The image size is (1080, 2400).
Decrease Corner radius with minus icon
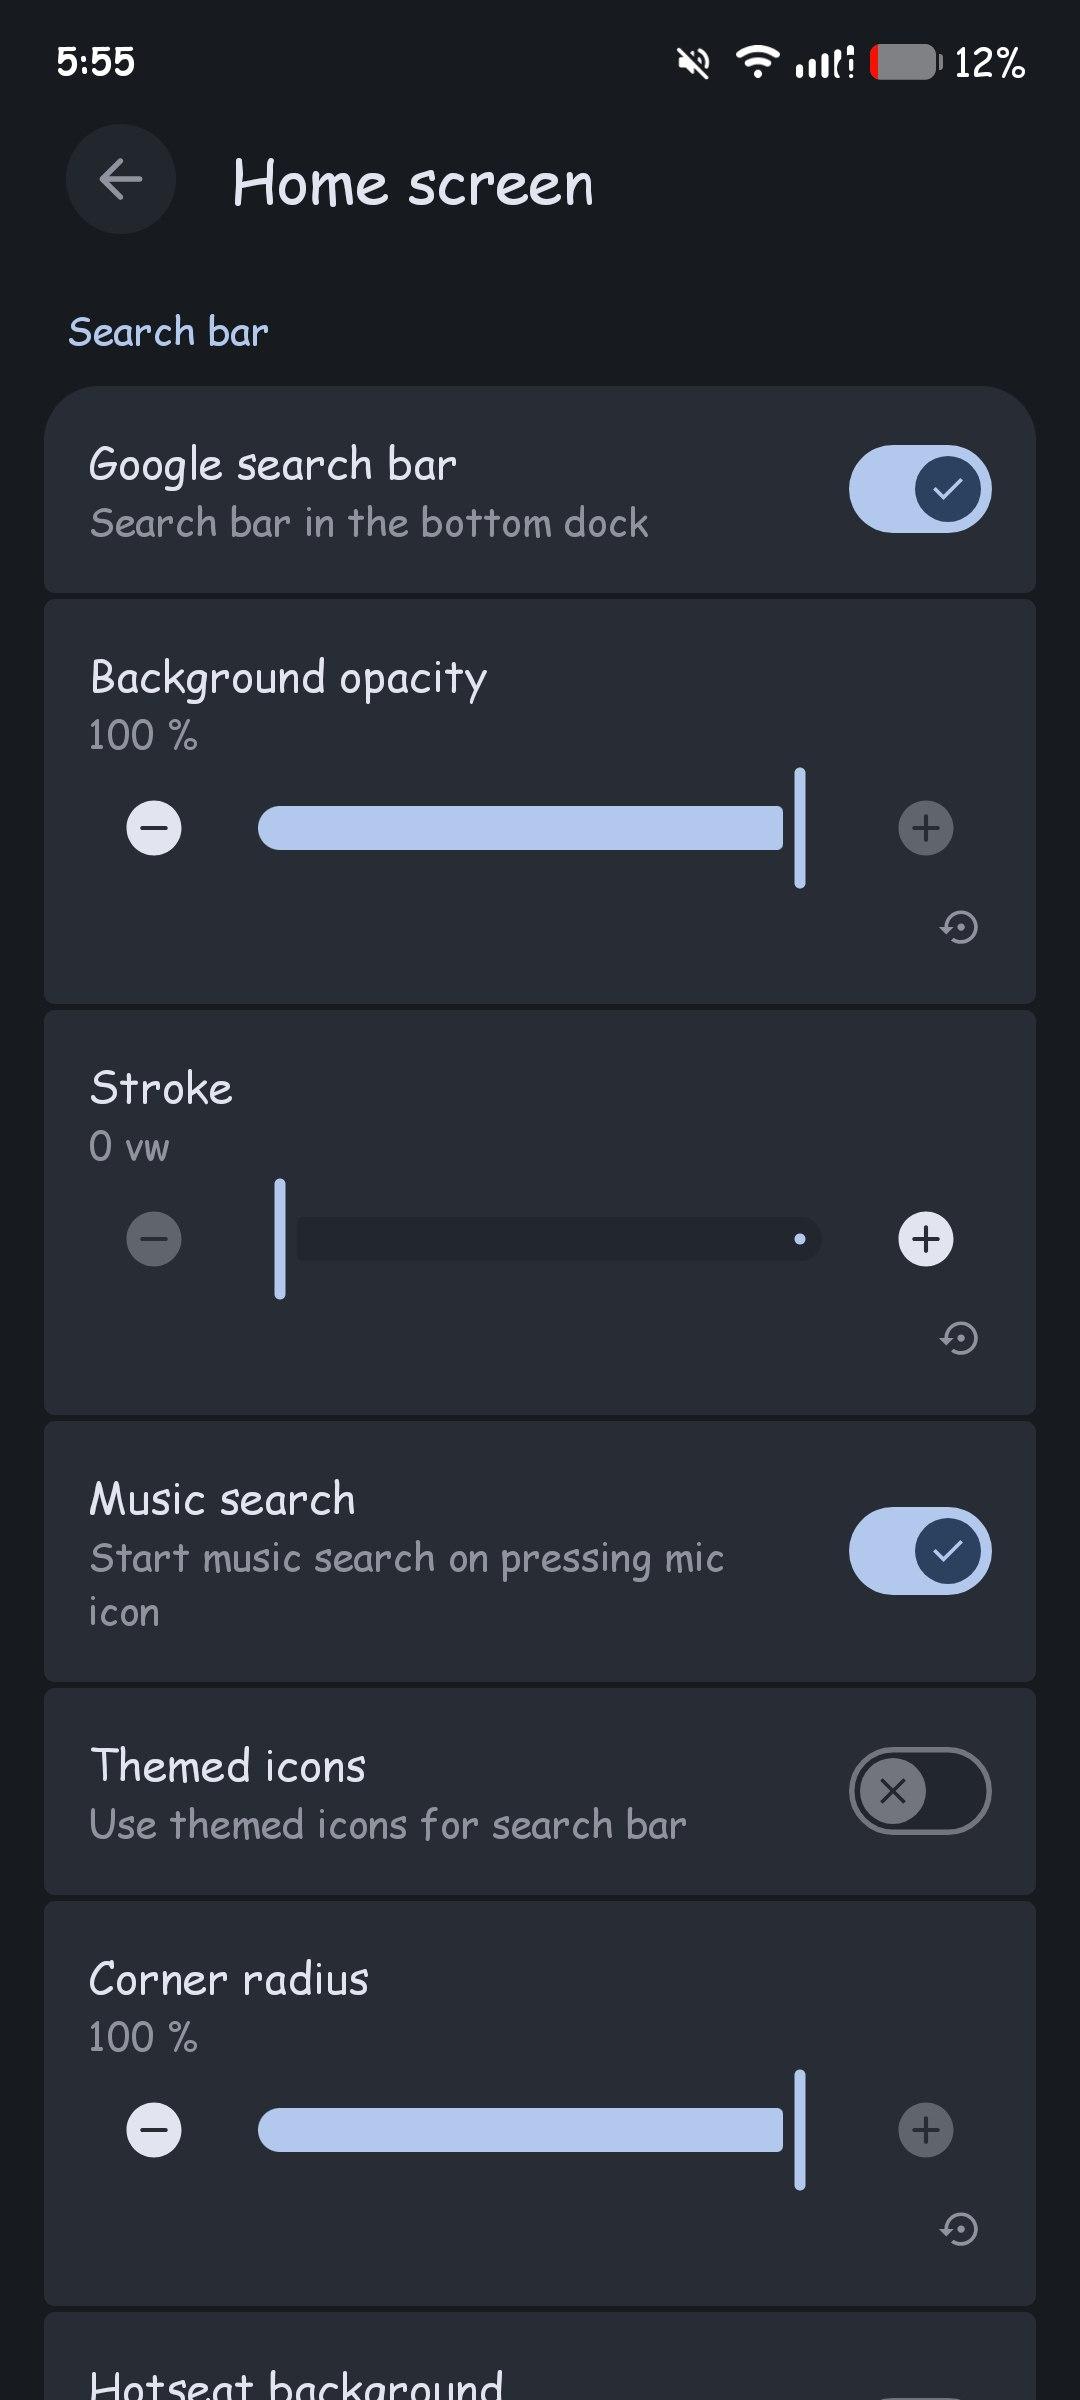tap(154, 2130)
